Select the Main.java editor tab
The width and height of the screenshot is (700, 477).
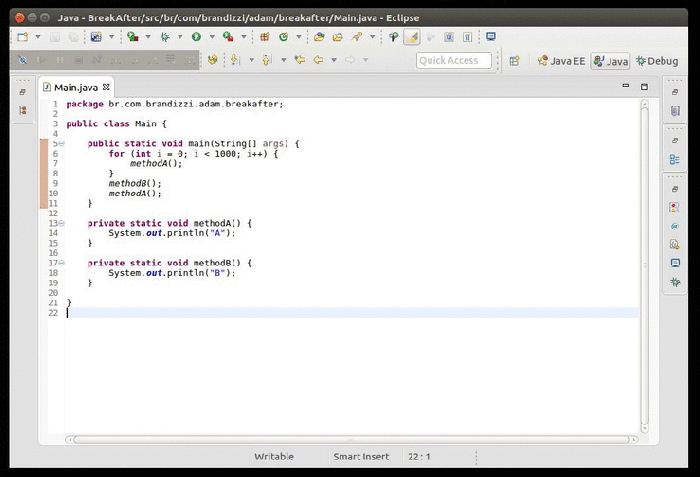(x=77, y=86)
